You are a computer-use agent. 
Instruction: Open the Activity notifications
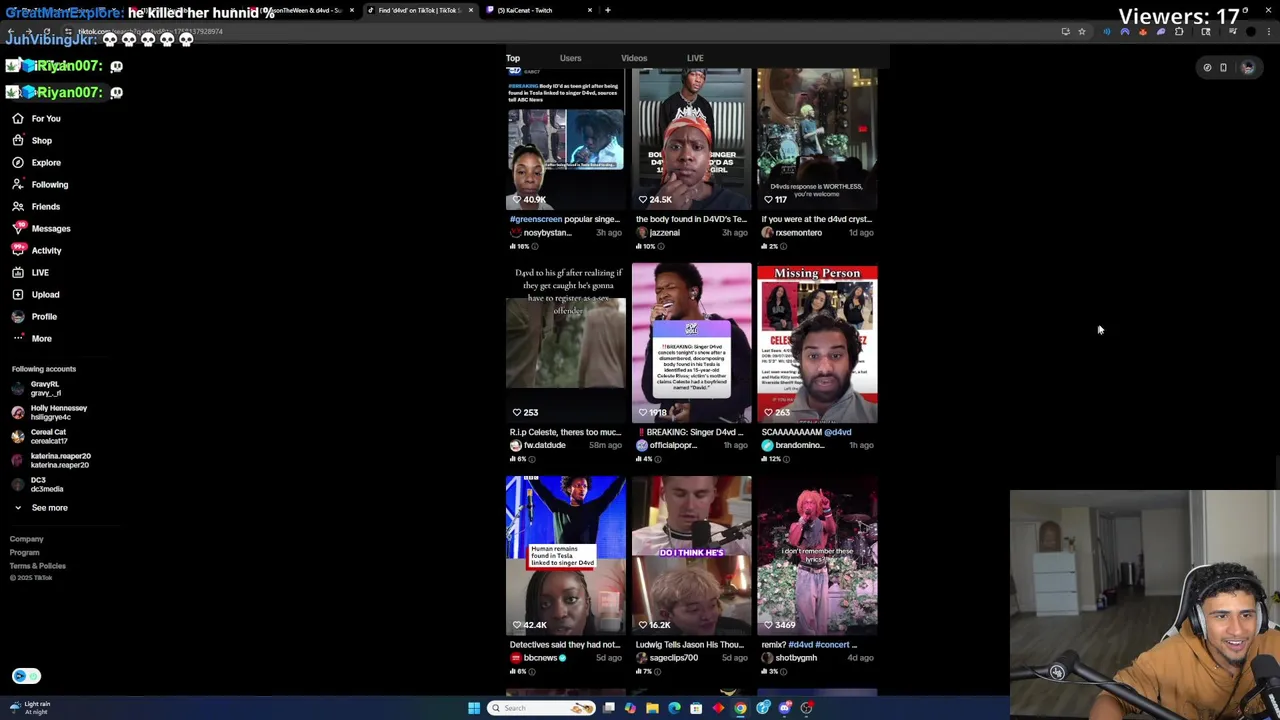(38, 250)
